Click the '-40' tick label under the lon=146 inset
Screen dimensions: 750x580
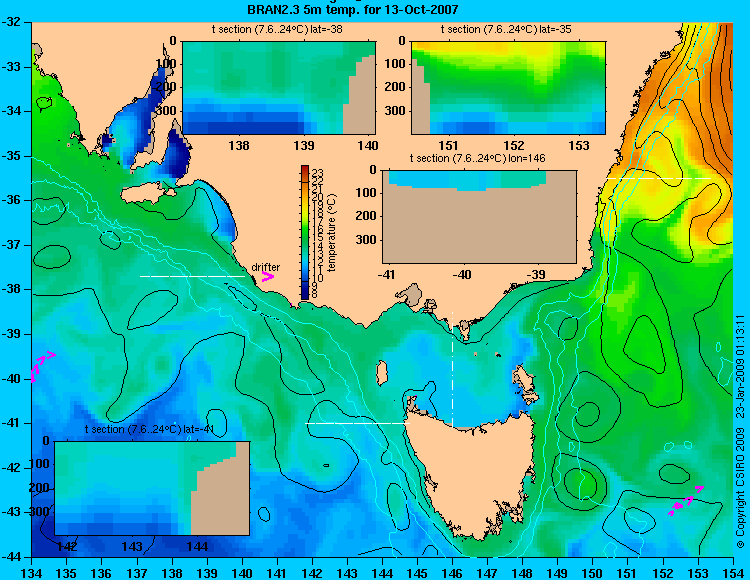pos(462,274)
